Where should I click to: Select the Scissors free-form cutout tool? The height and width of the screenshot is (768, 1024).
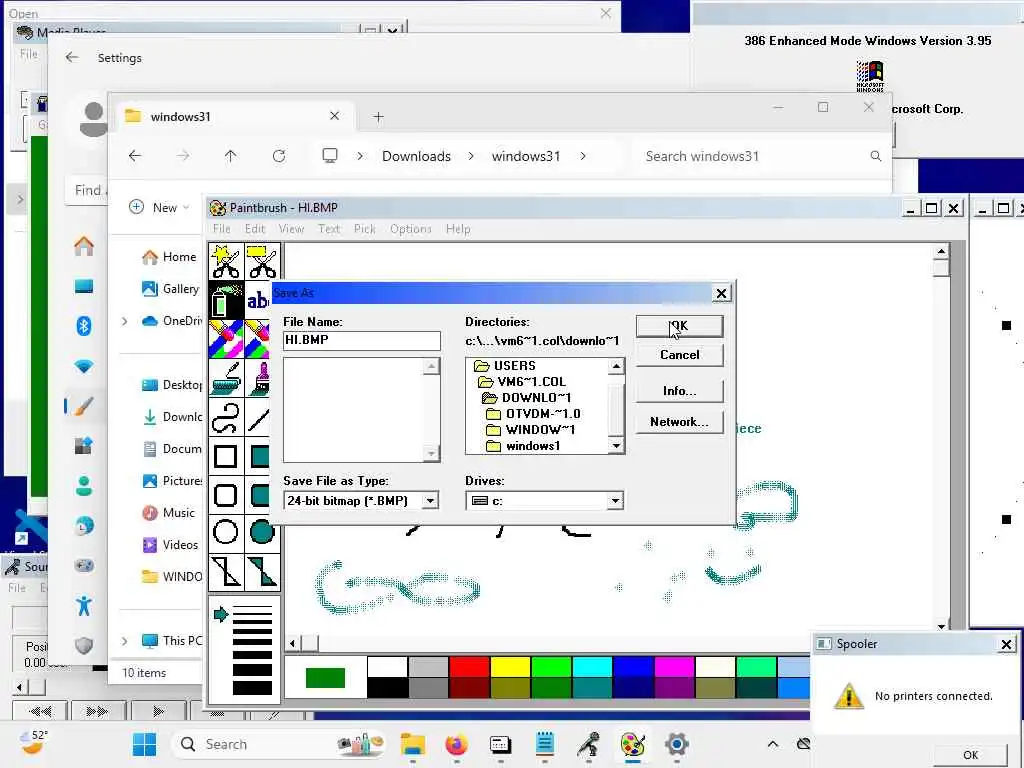tap(226, 261)
